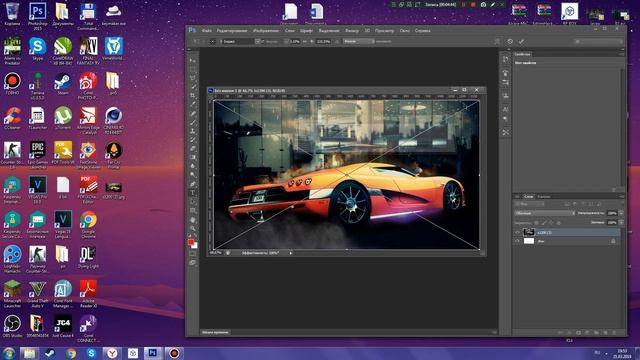Open the interpolation dropdown in options bar
The height and width of the screenshot is (360, 640).
[x=358, y=41]
